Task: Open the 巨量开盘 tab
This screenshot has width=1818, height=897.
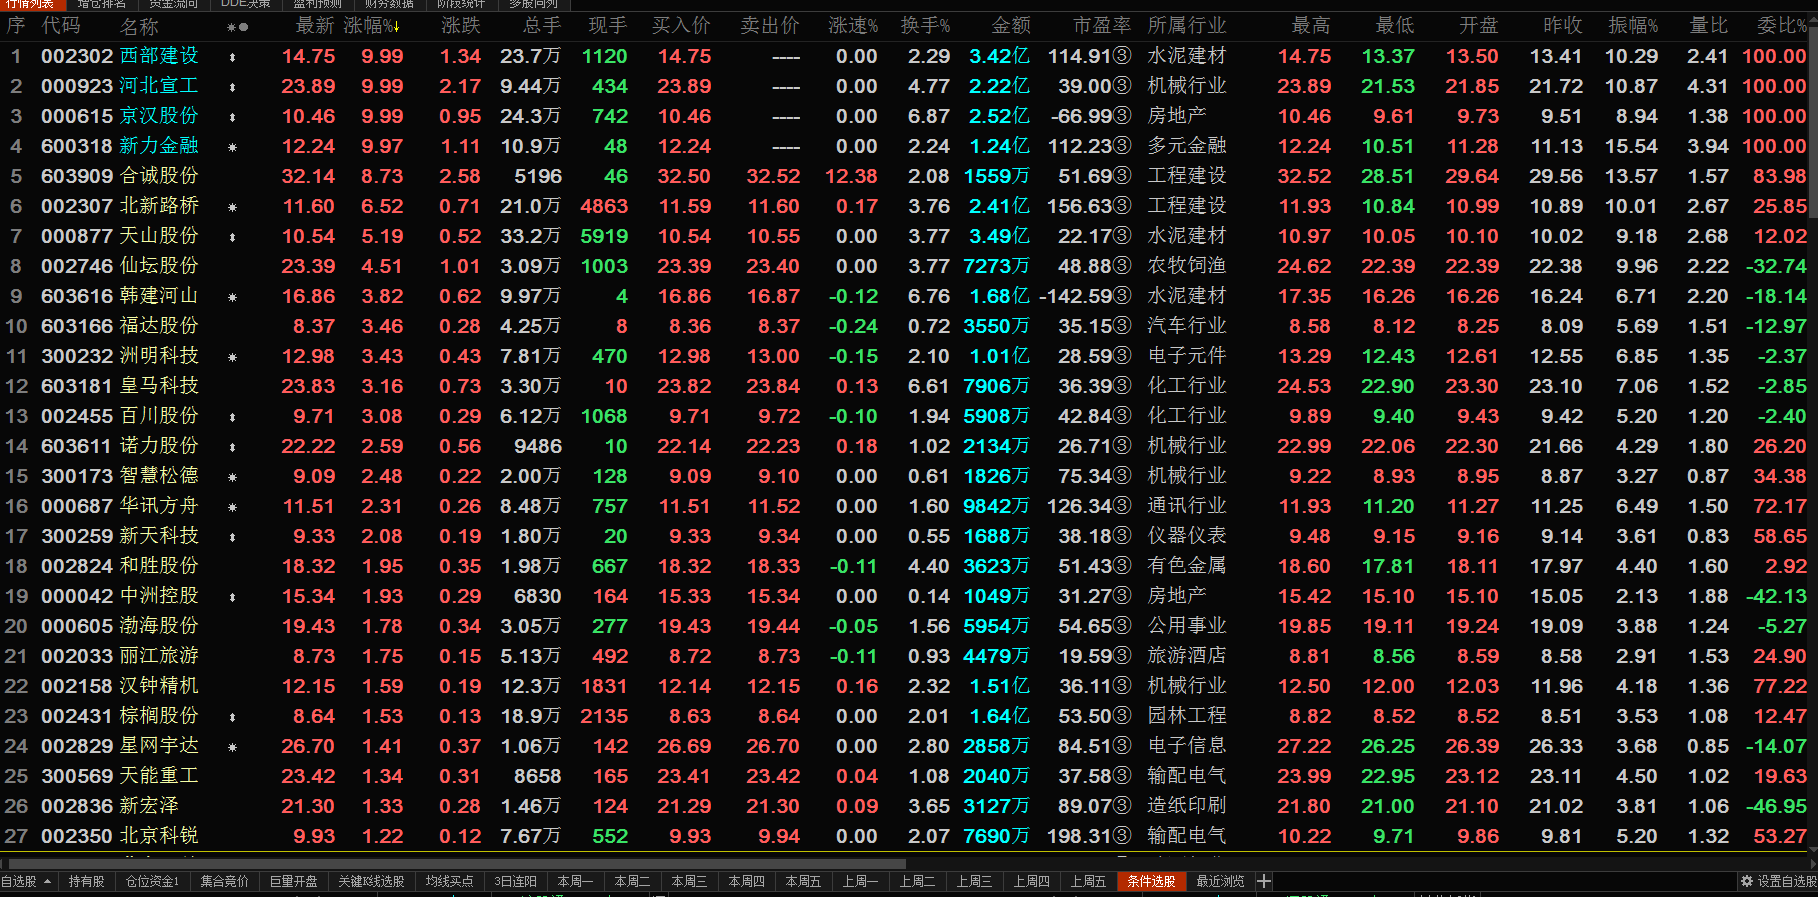Action: click(294, 881)
